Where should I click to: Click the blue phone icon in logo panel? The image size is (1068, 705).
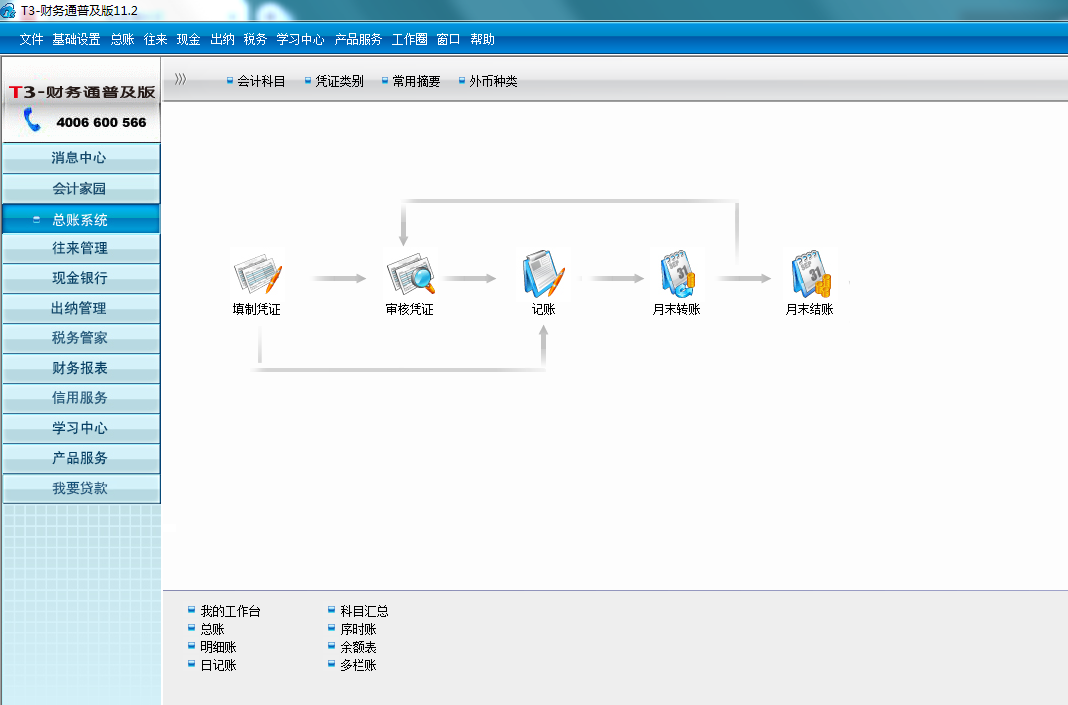point(32,119)
